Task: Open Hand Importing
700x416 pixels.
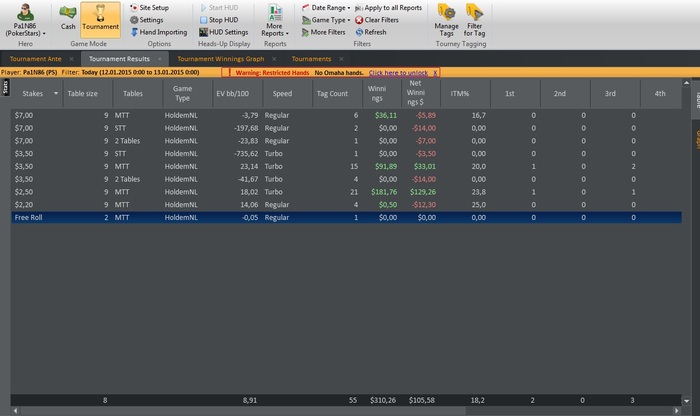Action: point(159,32)
